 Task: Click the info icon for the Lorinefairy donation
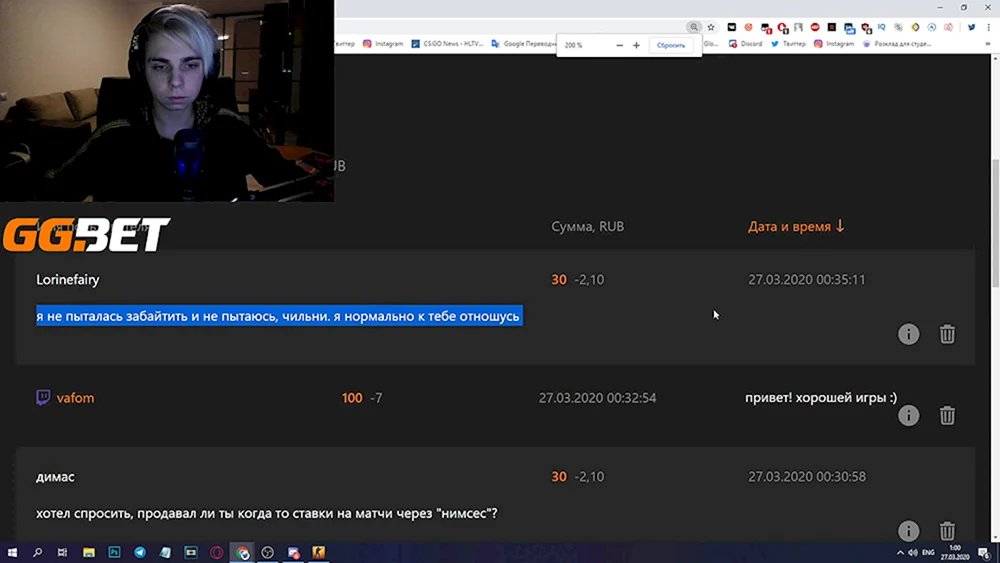908,334
